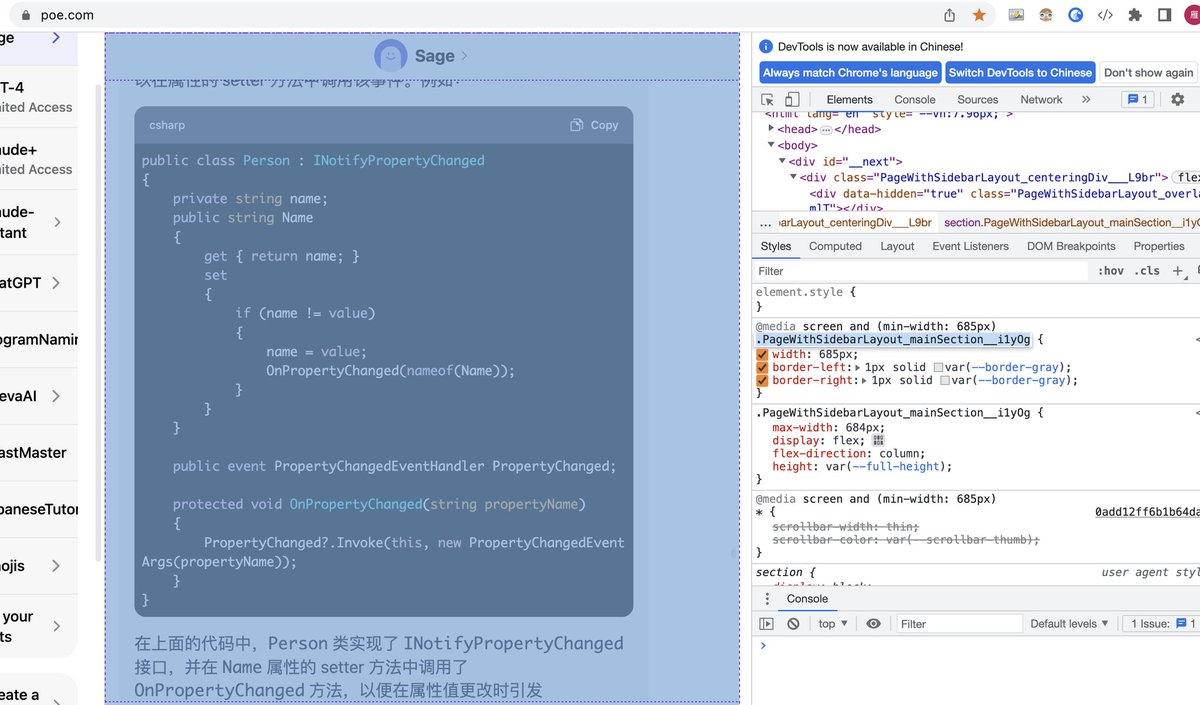Toggle the .cls class editor
This screenshot has width=1200, height=705.
[x=1146, y=271]
